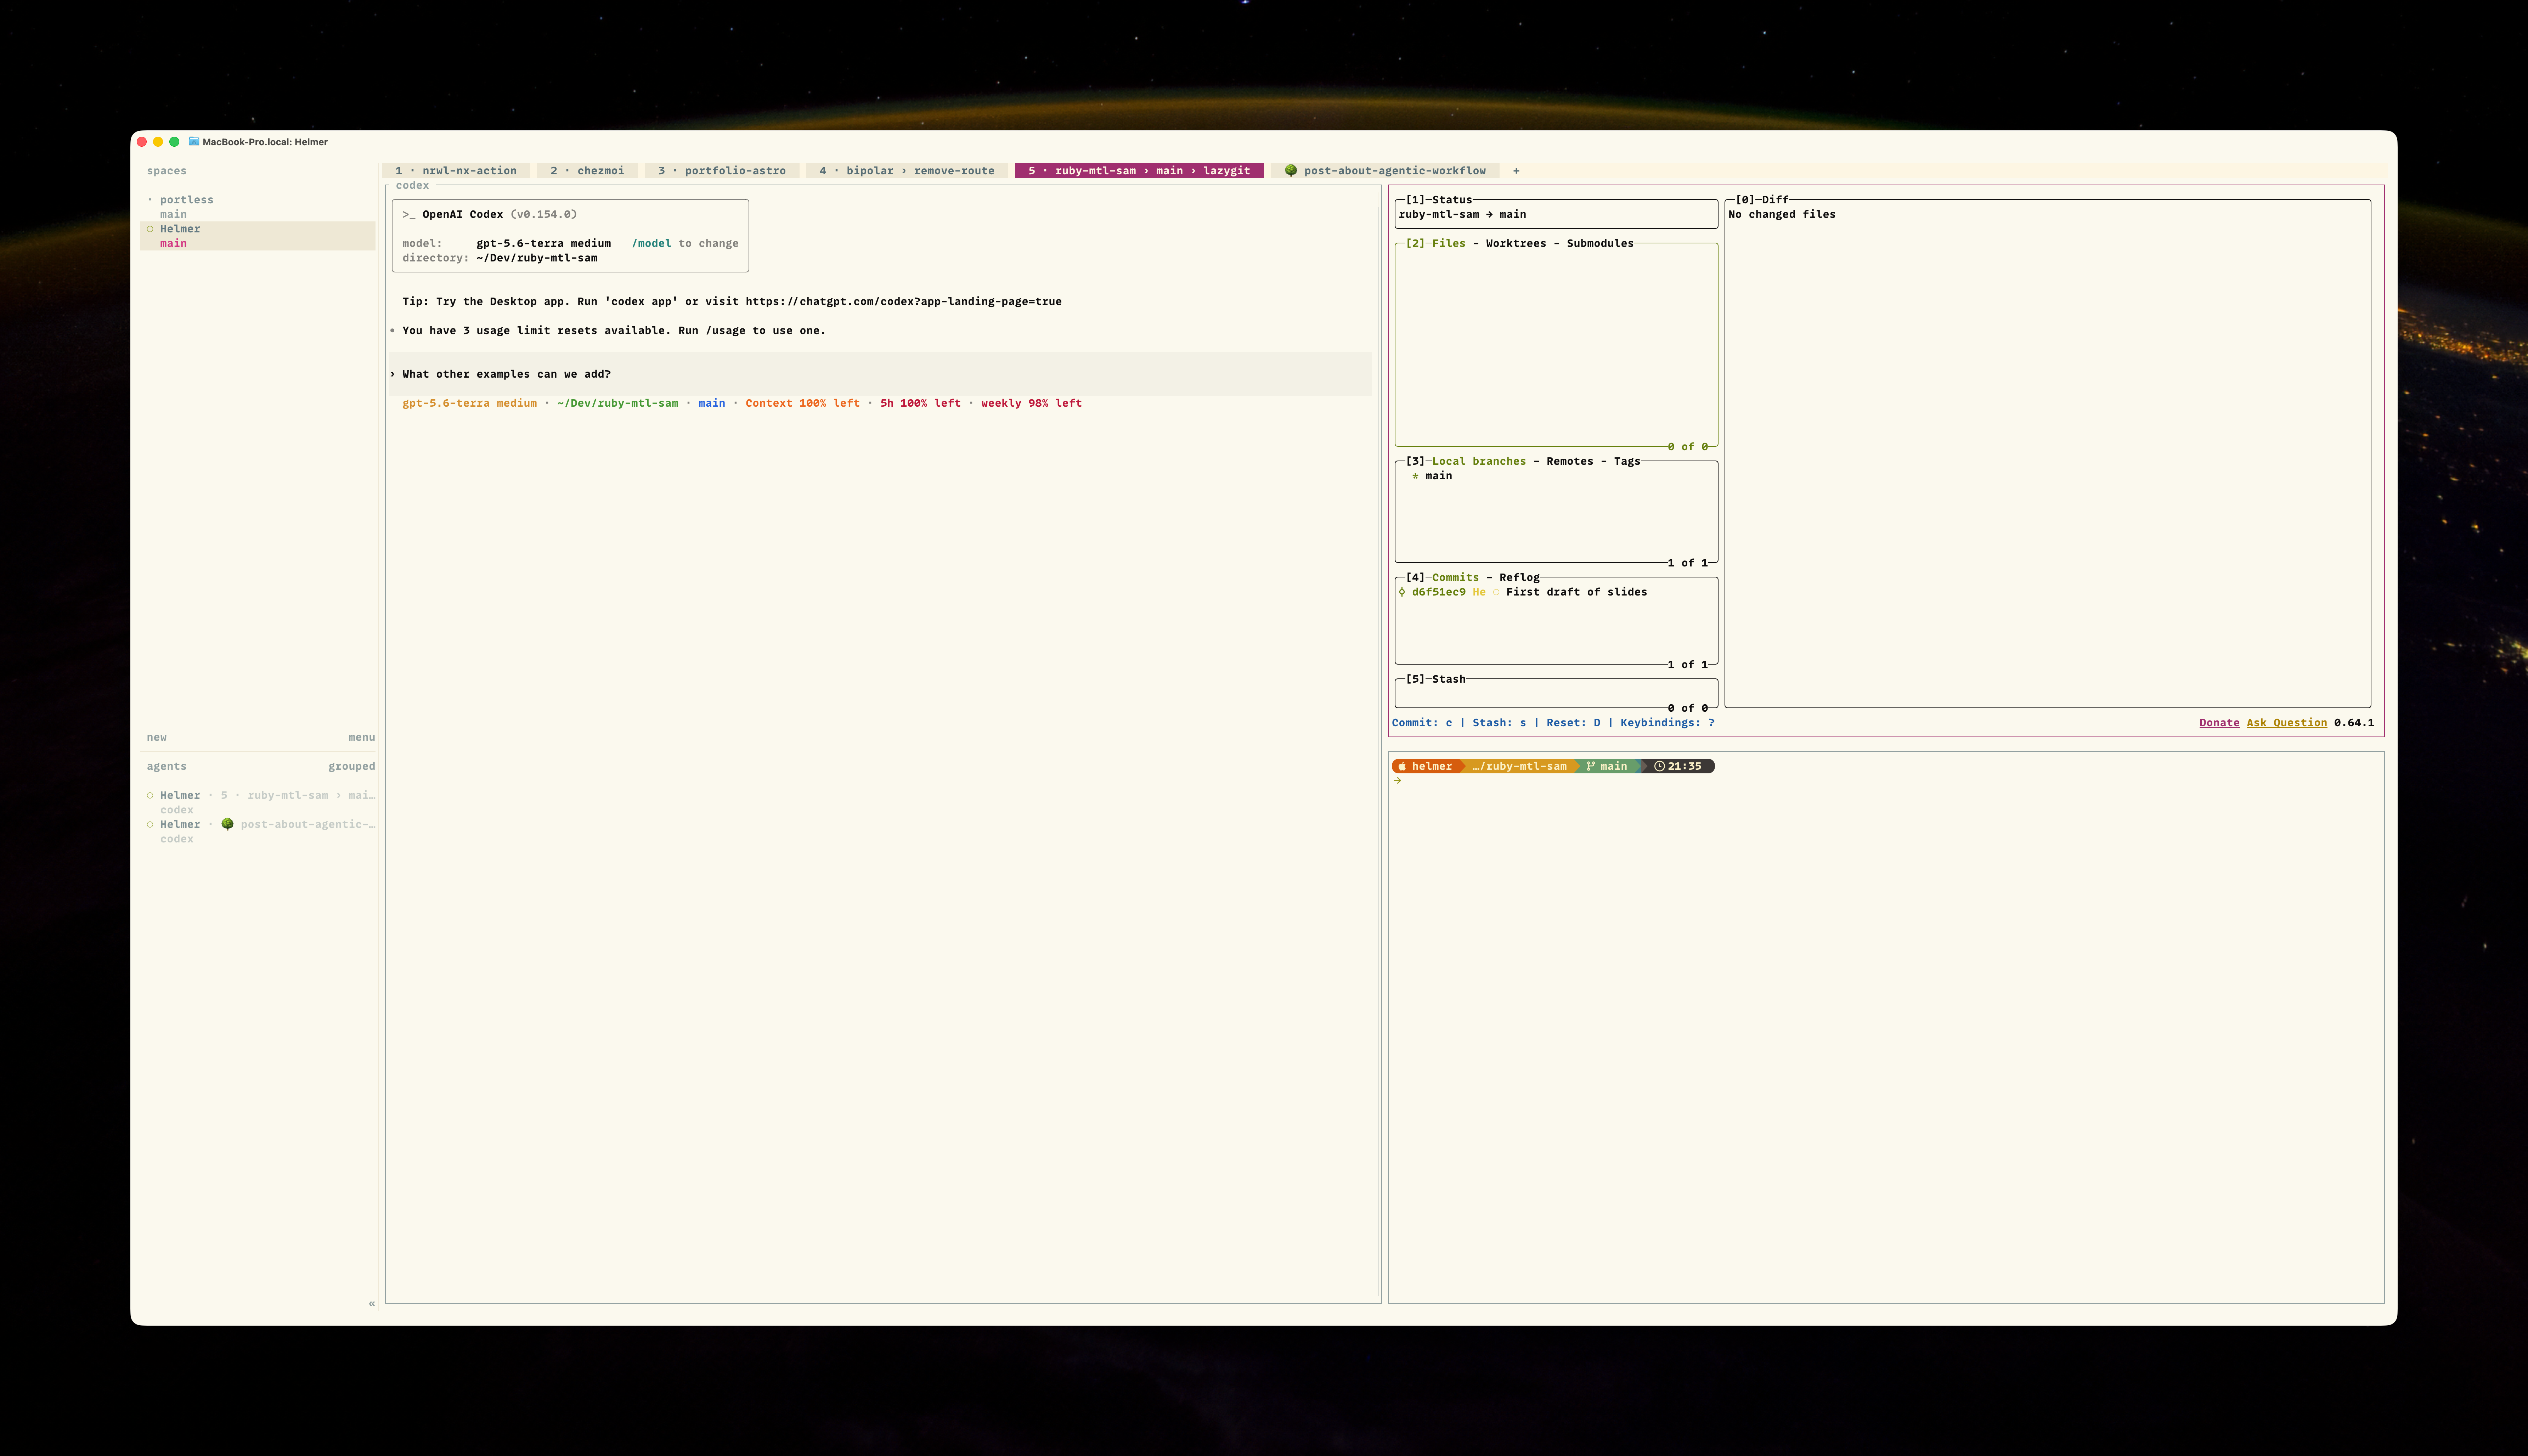
Task: Create a new space via new
Action: click(x=157, y=738)
